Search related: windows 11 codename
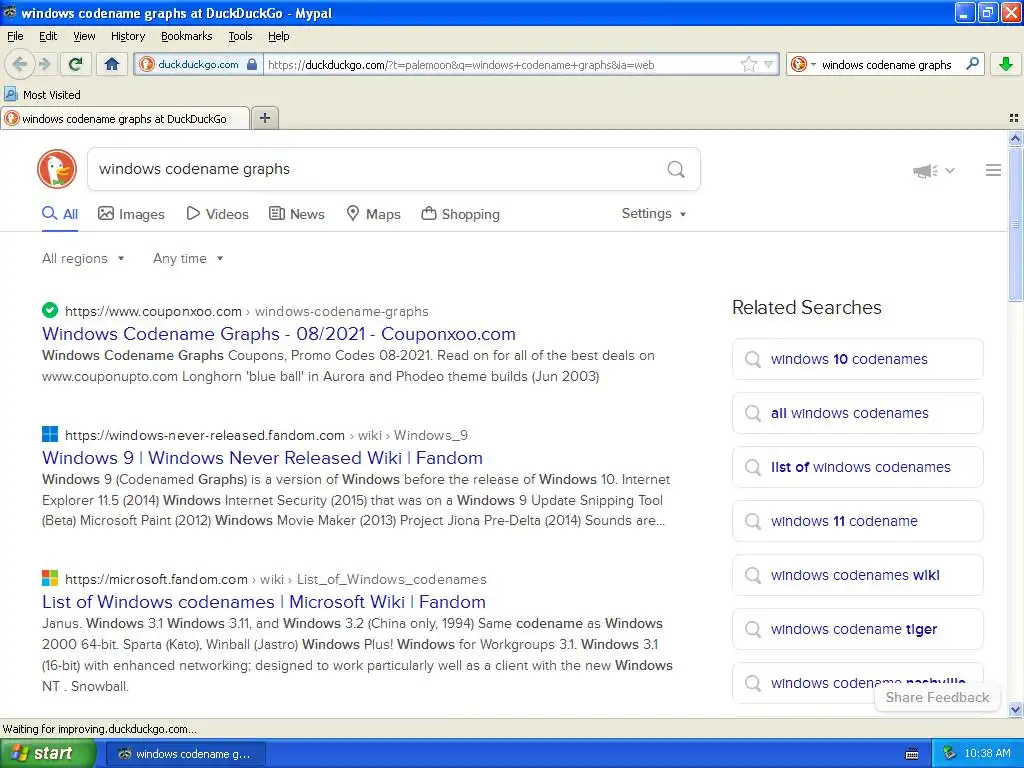This screenshot has height=768, width=1024. (857, 521)
